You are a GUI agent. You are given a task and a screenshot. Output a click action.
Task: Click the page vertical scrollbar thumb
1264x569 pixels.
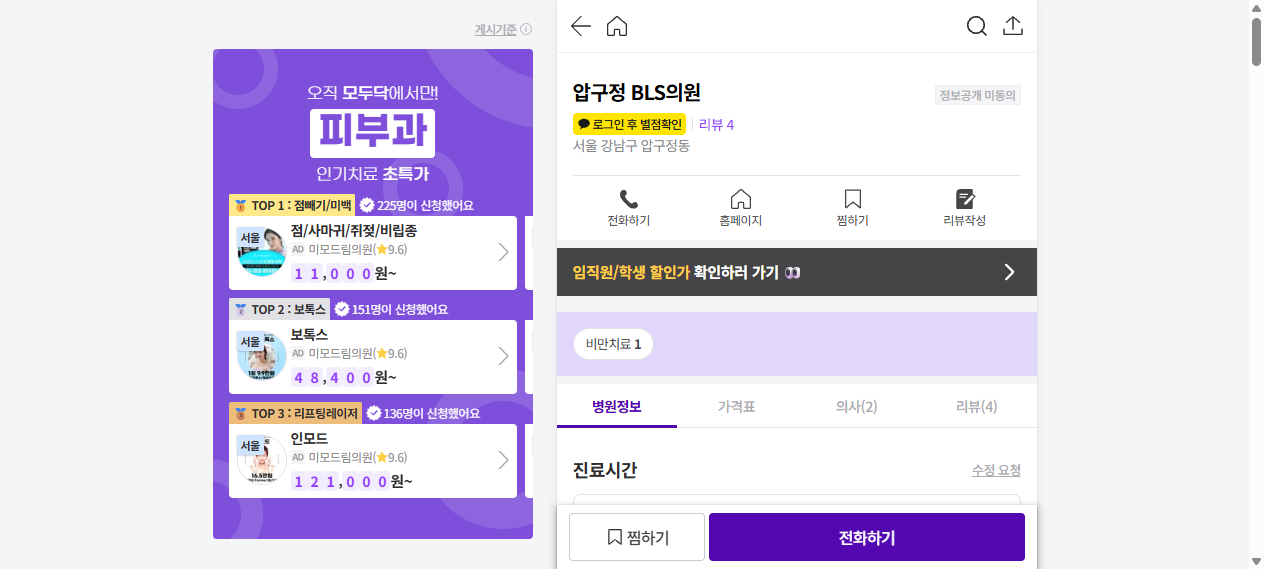(x=1256, y=40)
